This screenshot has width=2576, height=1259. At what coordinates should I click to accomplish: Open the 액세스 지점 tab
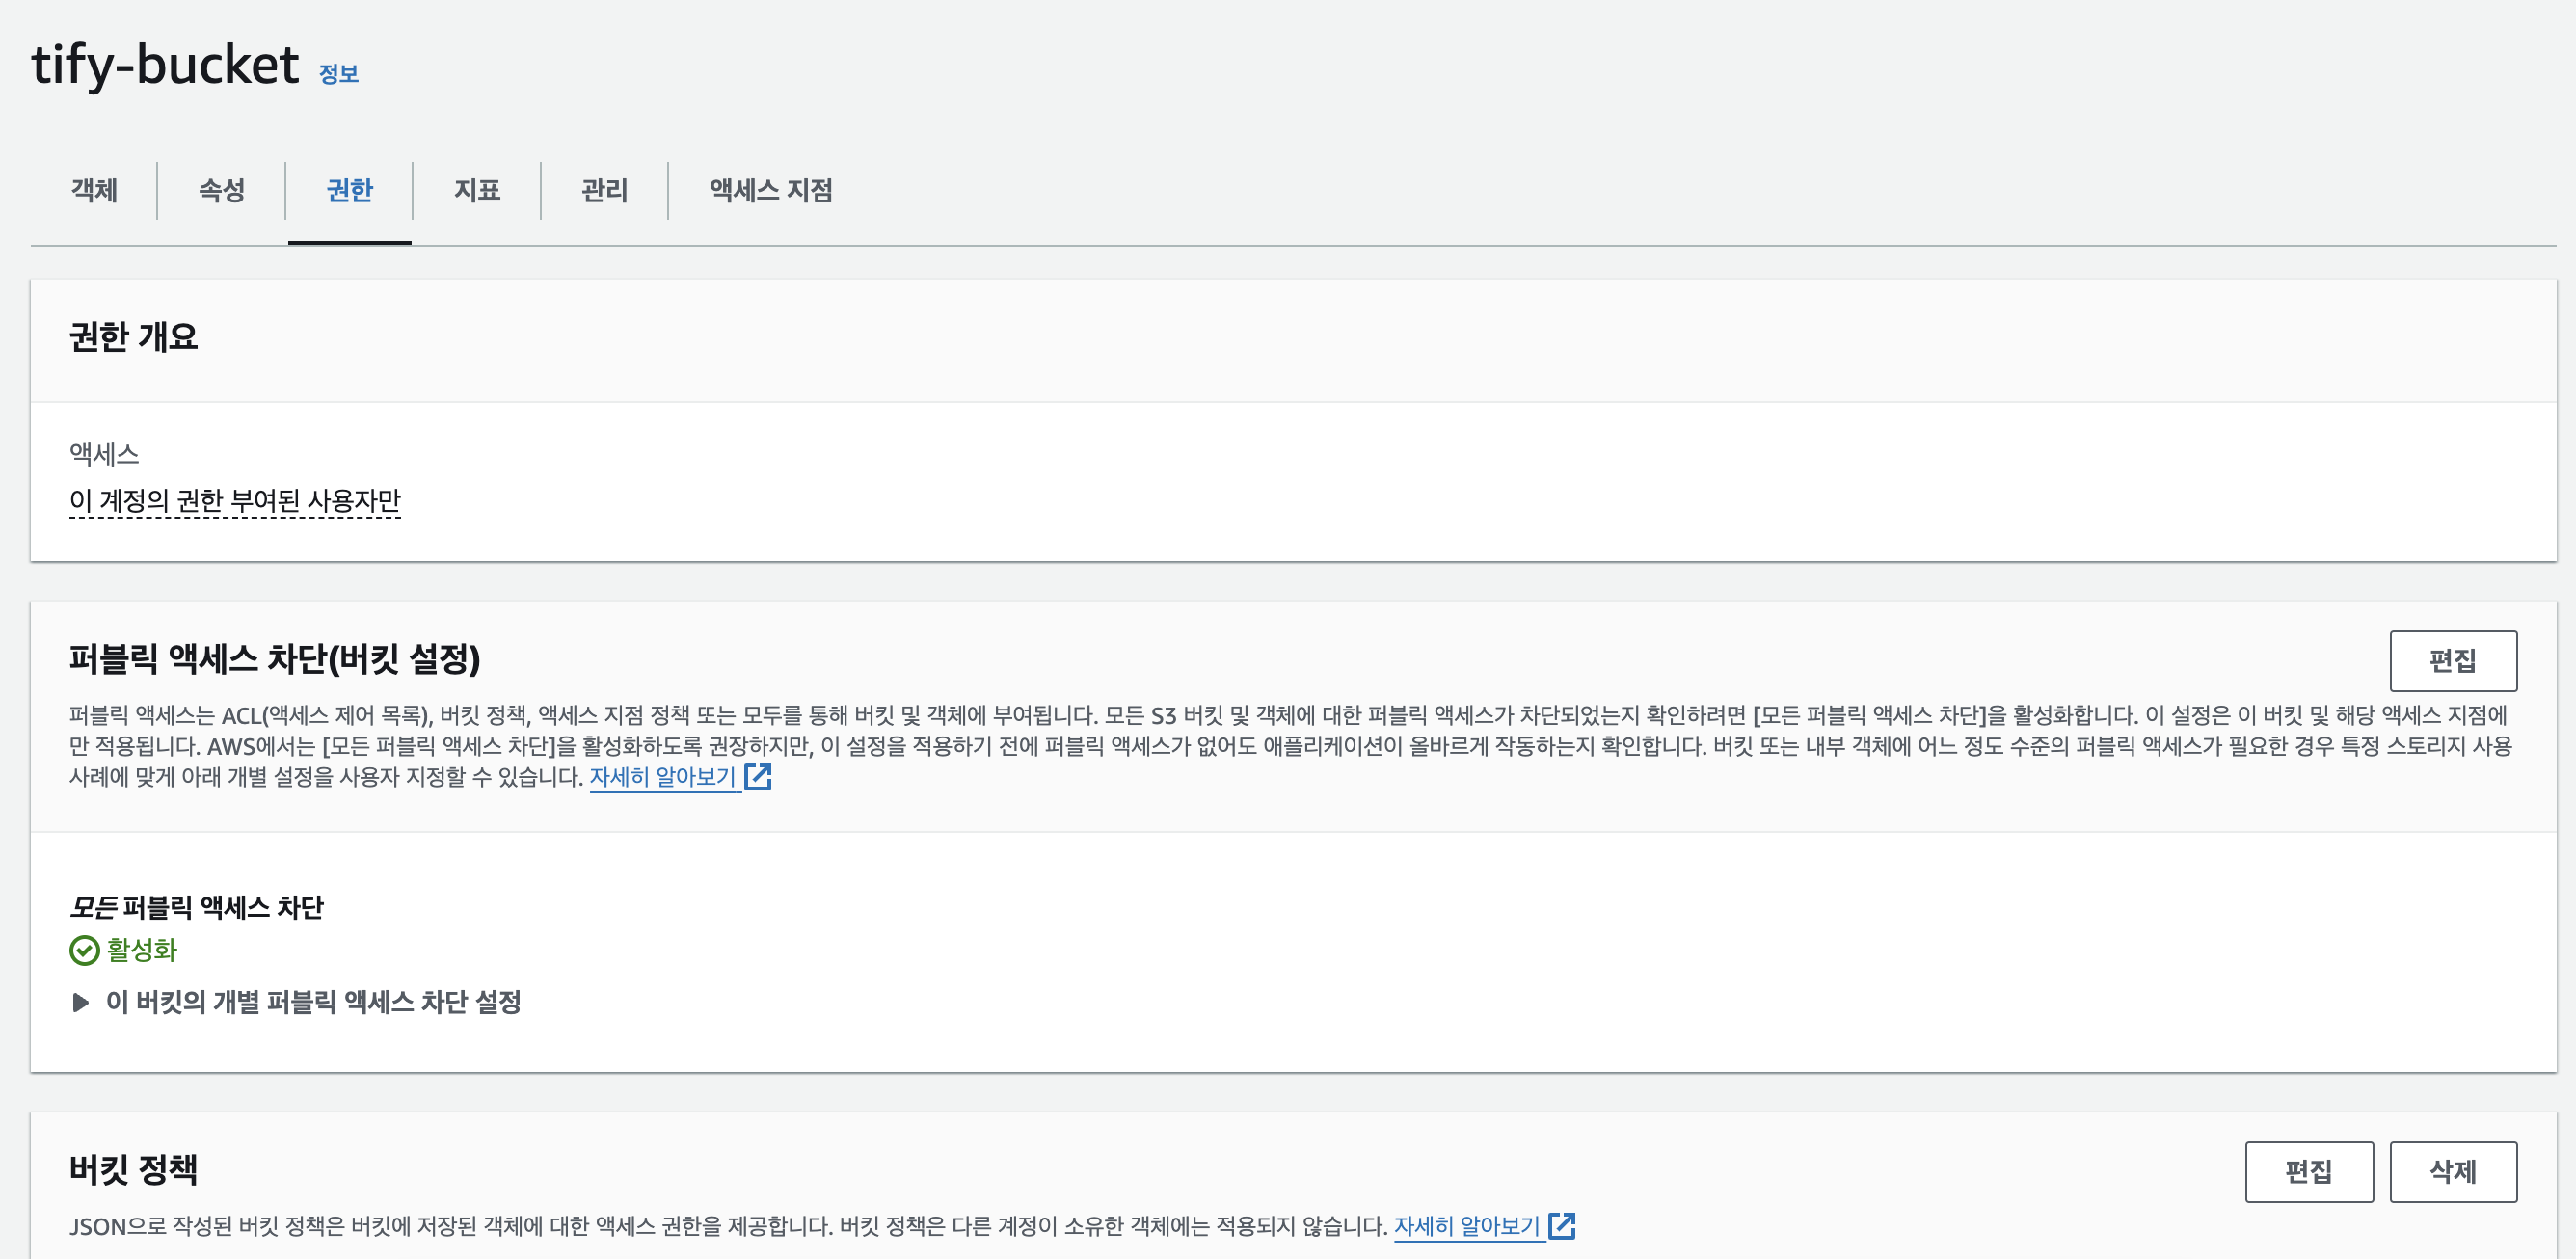coord(770,190)
